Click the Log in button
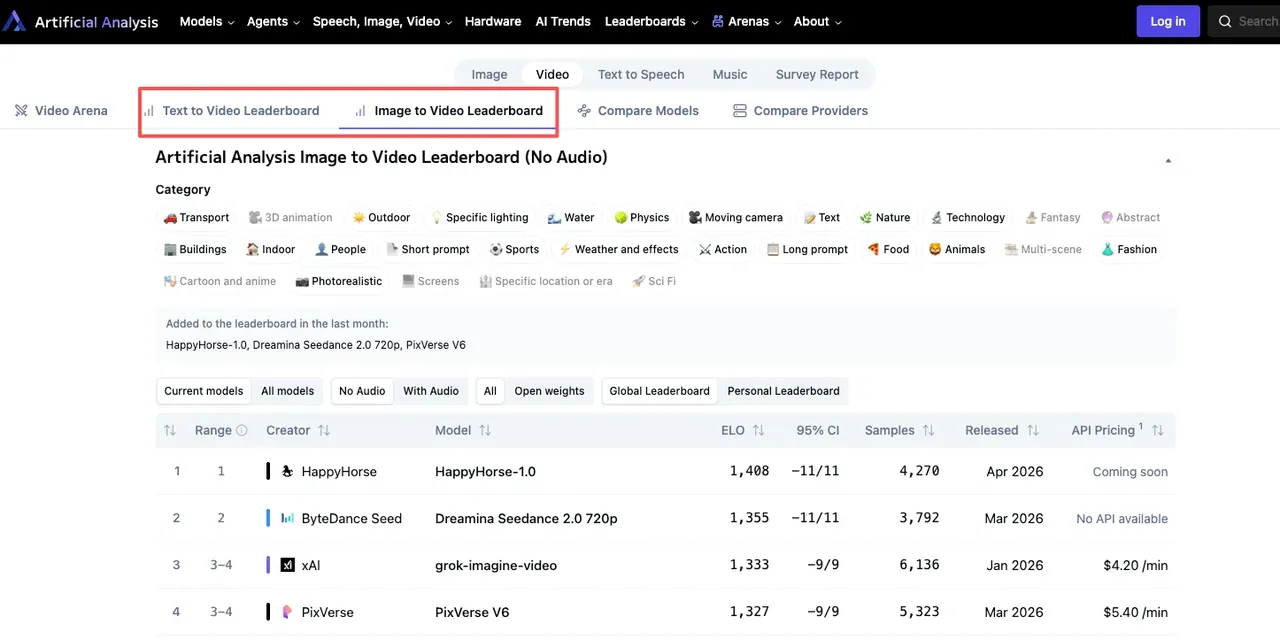The height and width of the screenshot is (640, 1280). (1167, 21)
